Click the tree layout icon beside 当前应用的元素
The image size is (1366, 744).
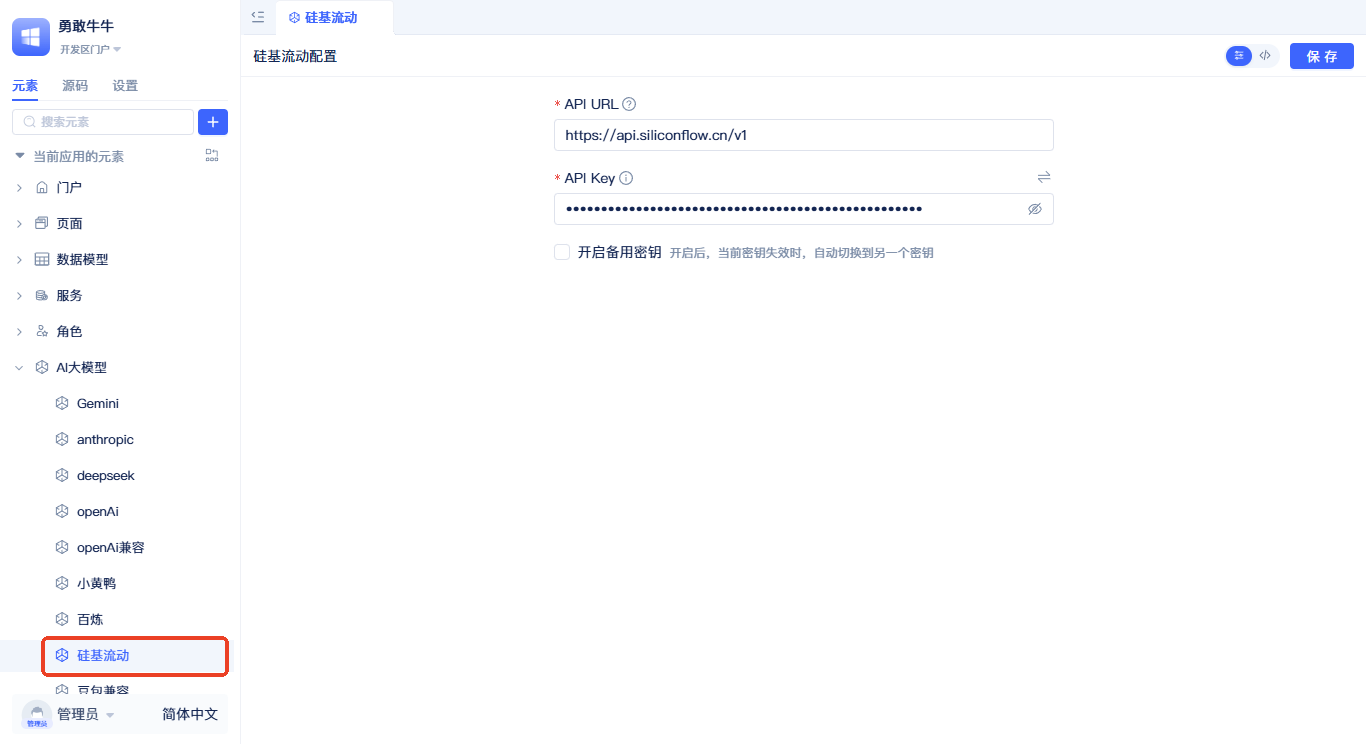[212, 155]
